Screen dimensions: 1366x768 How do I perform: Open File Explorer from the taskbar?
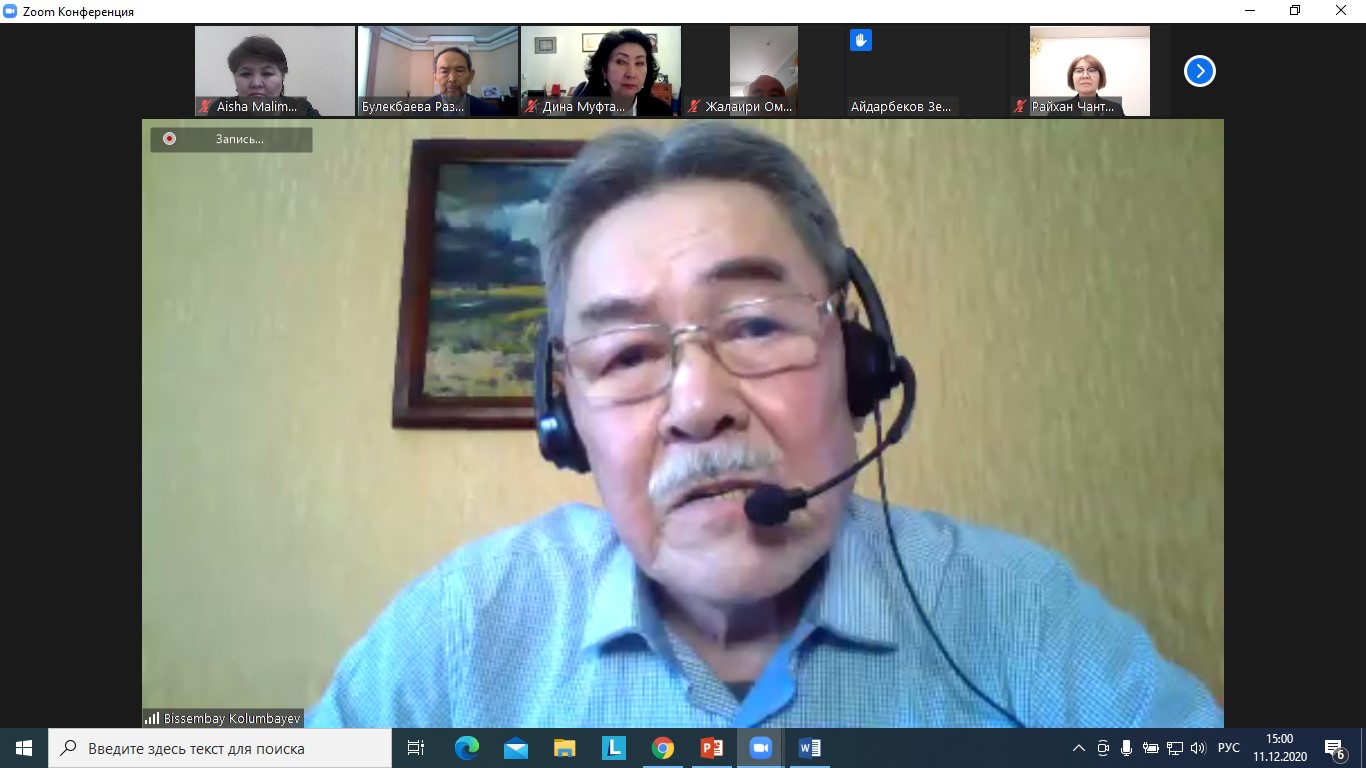pos(564,748)
